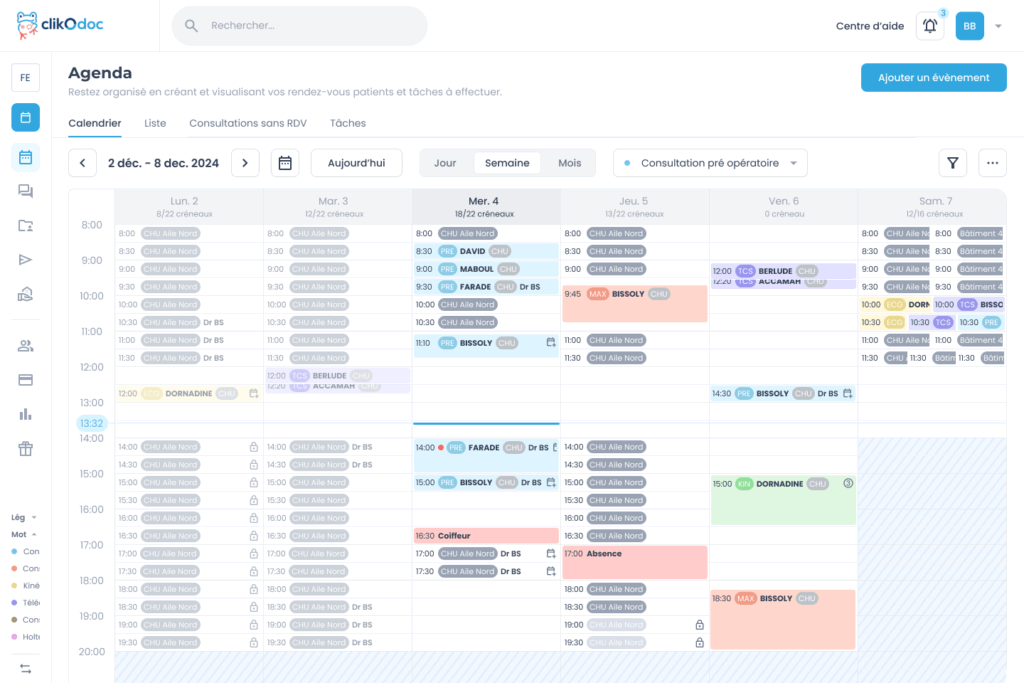Expand the Lég section in the sidebar
1024x683 pixels.
(x=24, y=517)
